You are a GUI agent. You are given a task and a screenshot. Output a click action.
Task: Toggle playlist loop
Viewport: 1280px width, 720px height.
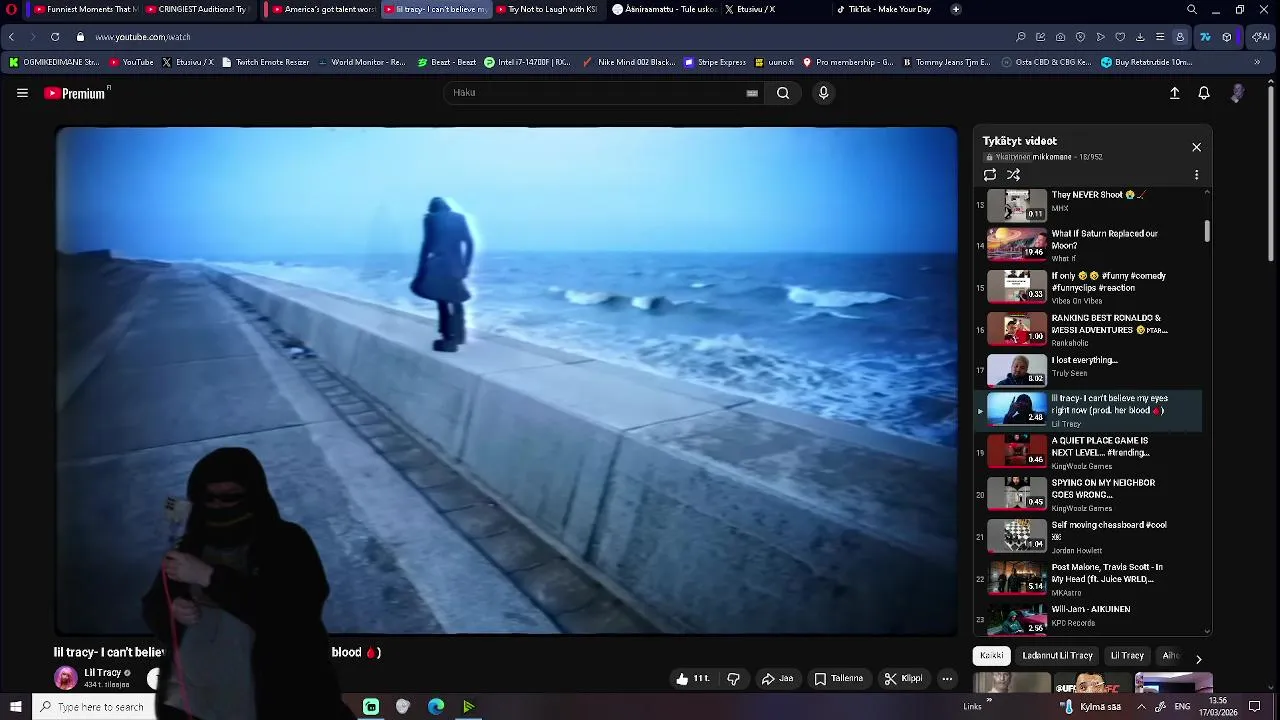(990, 175)
